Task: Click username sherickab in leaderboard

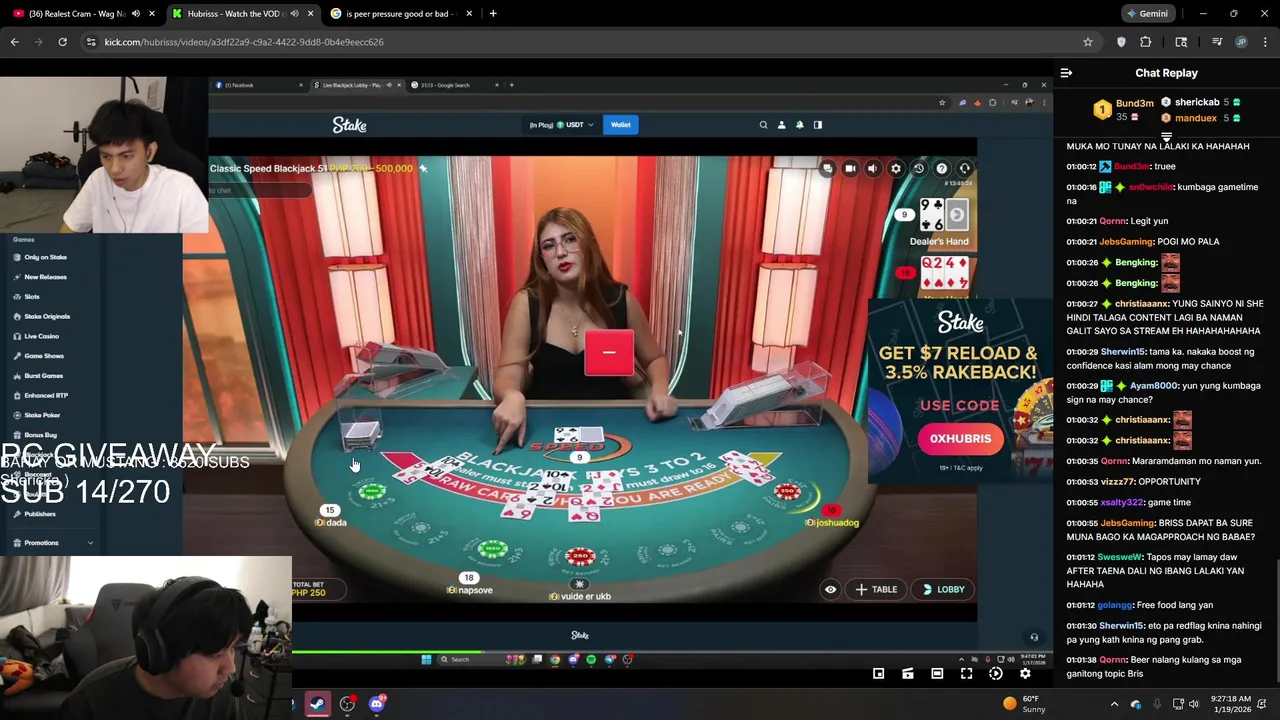Action: [1197, 102]
